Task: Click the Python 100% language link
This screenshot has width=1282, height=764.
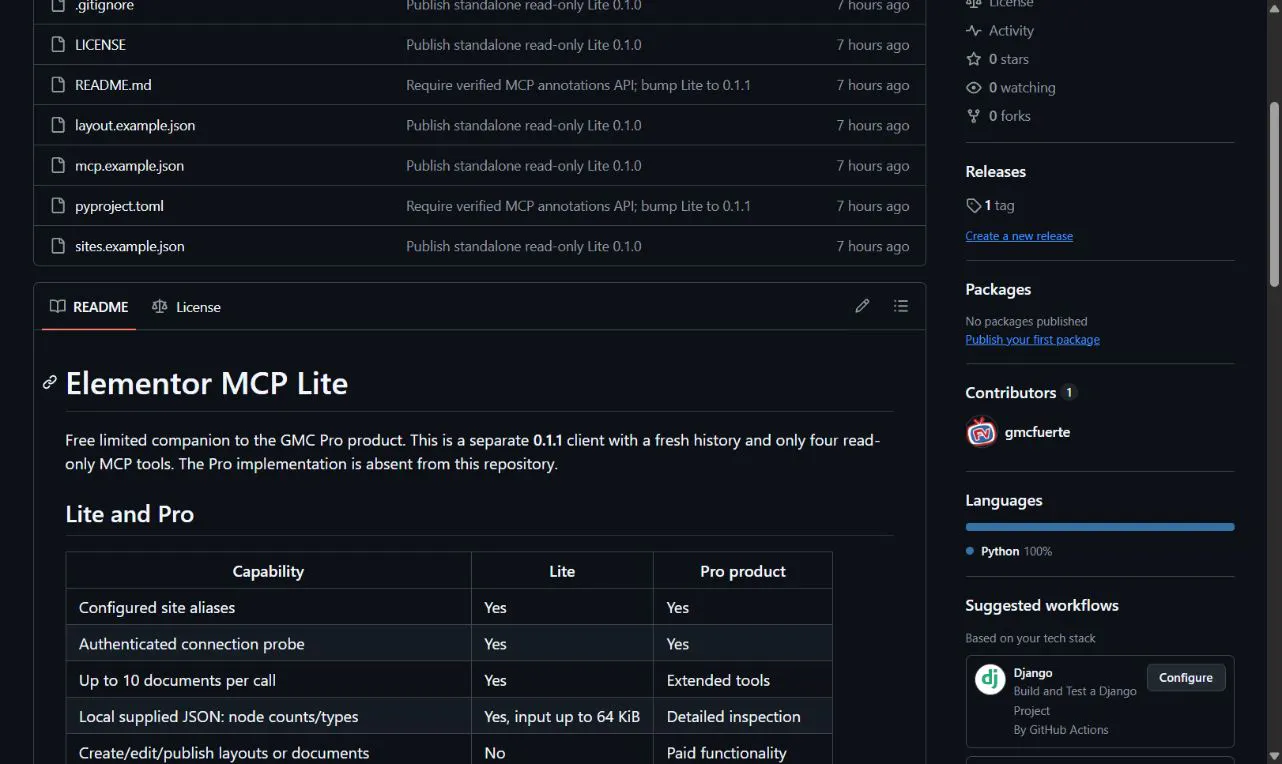Action: [x=1009, y=551]
